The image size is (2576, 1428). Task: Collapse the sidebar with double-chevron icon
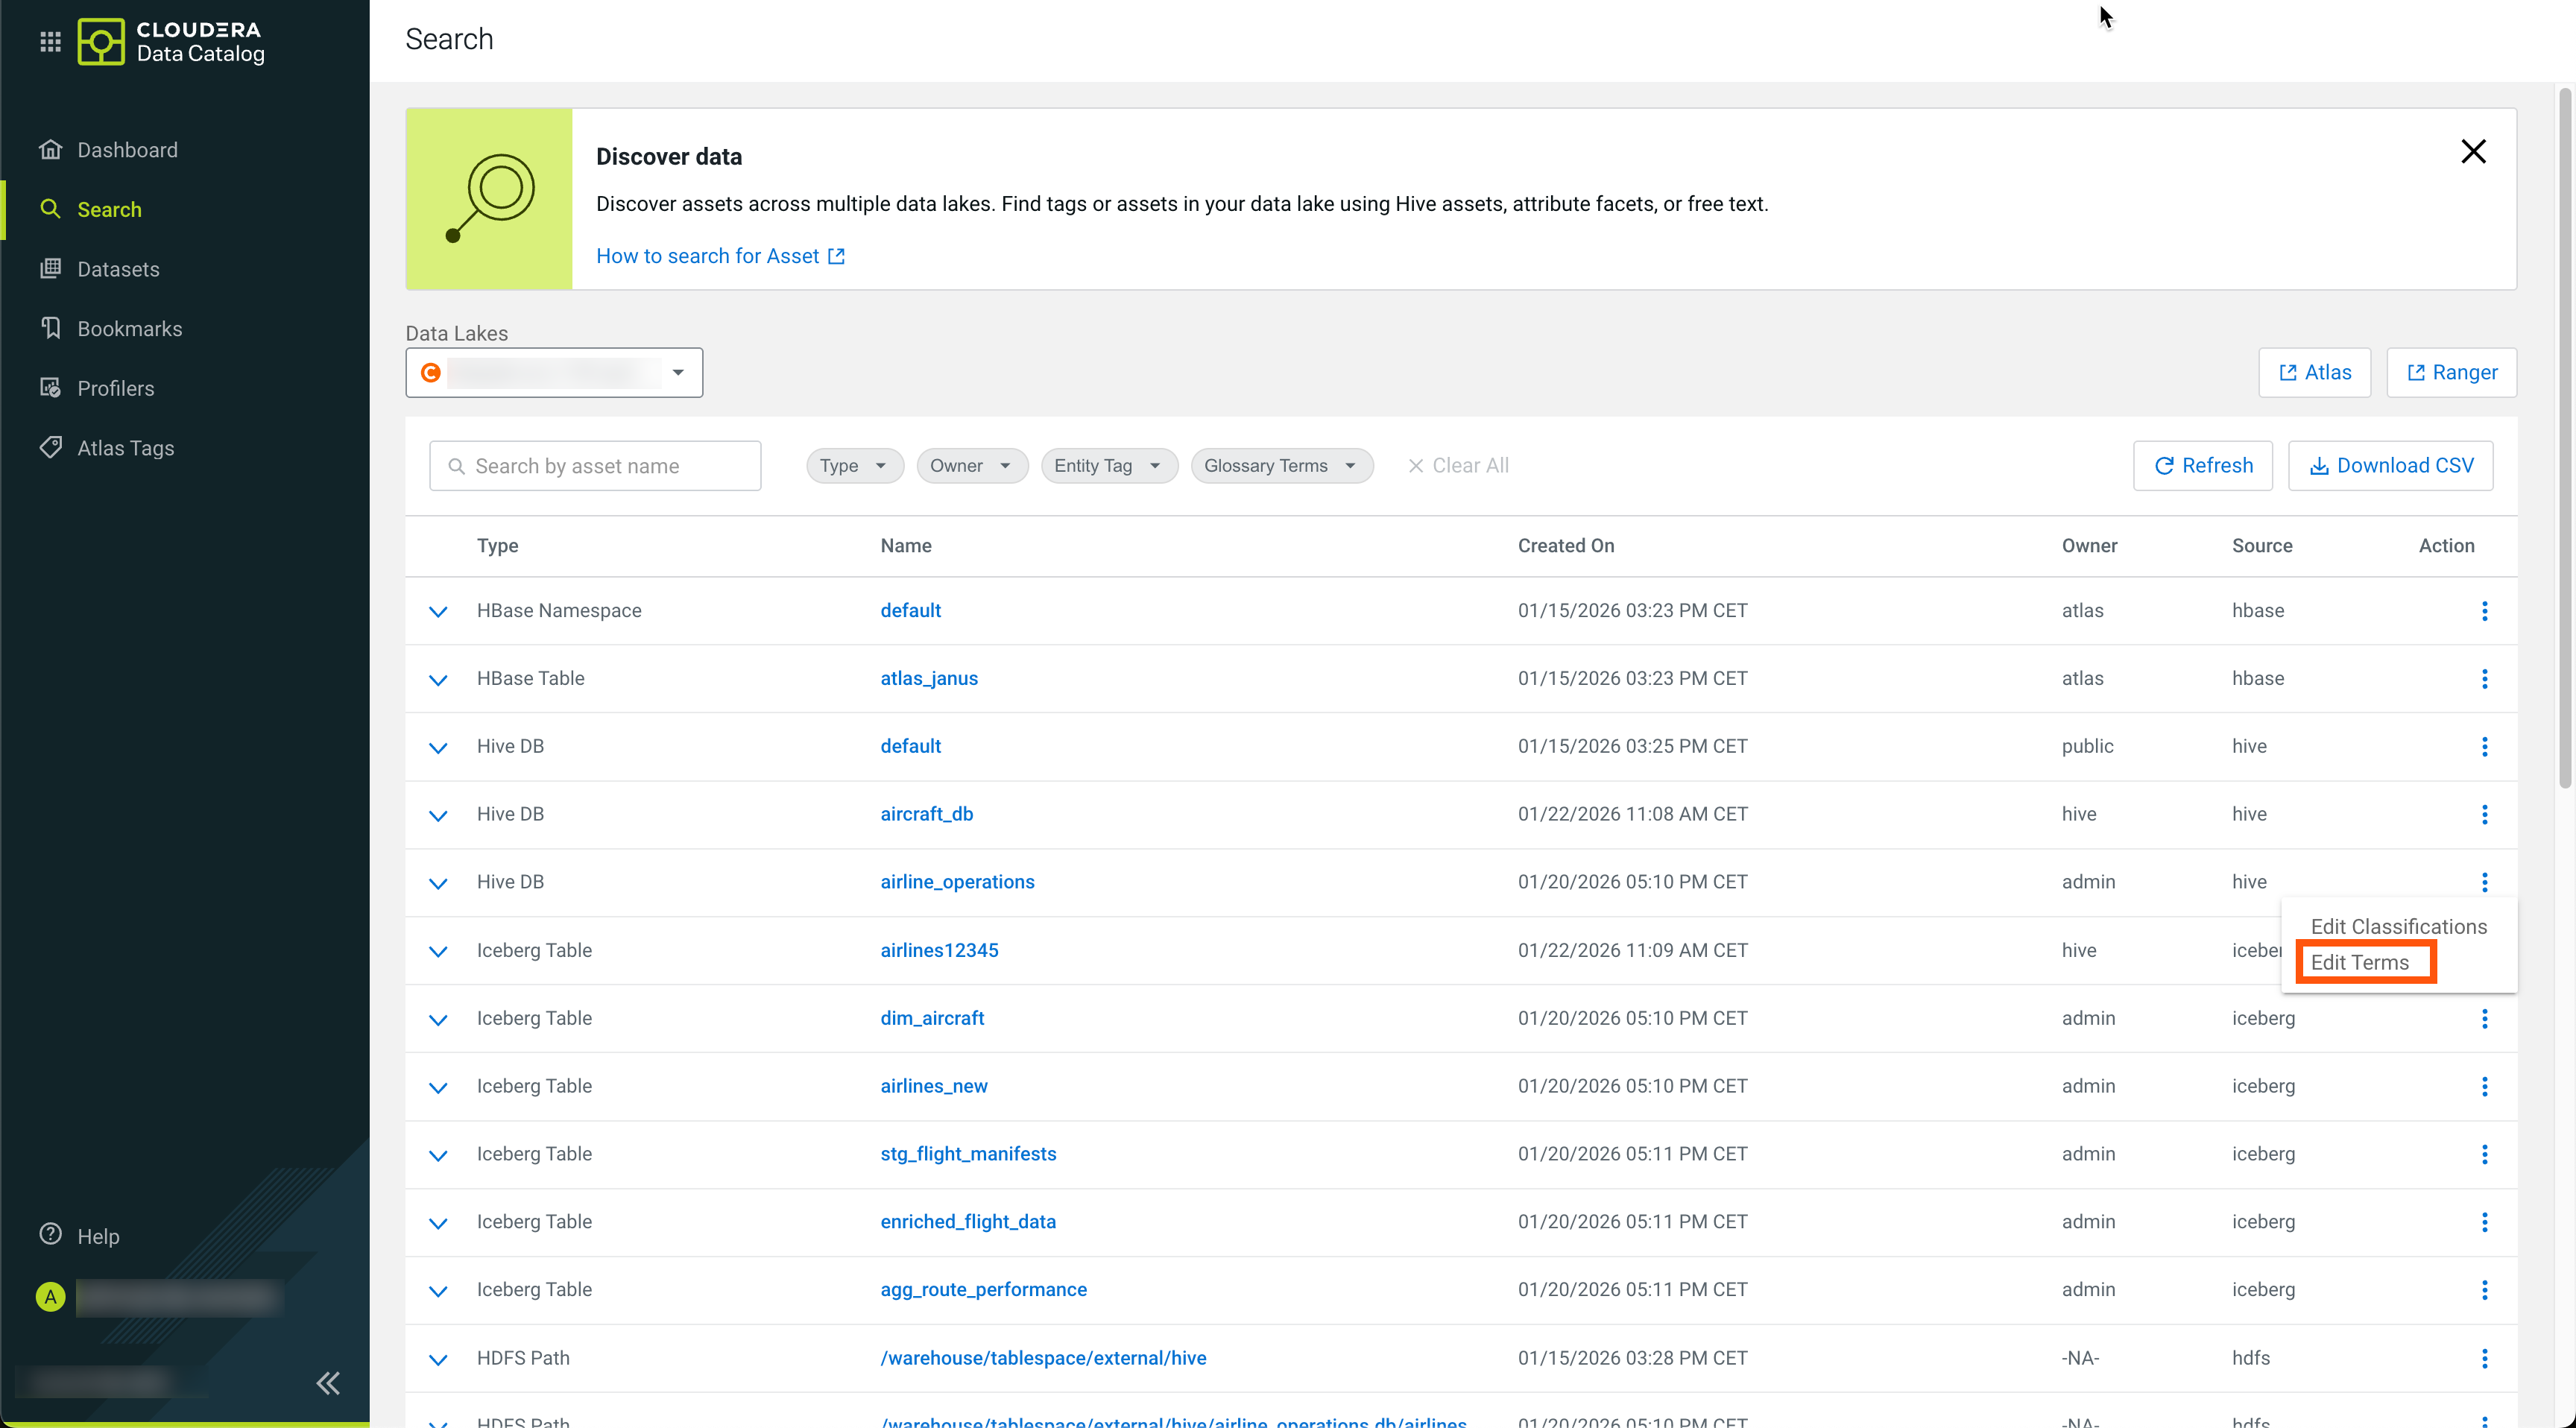[x=328, y=1383]
